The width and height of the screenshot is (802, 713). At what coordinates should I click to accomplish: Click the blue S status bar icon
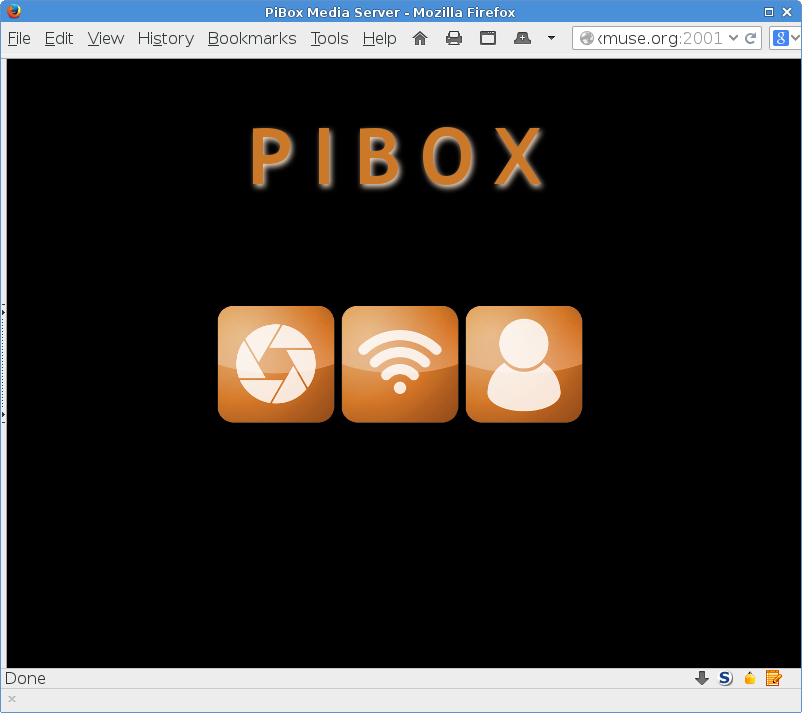725,678
